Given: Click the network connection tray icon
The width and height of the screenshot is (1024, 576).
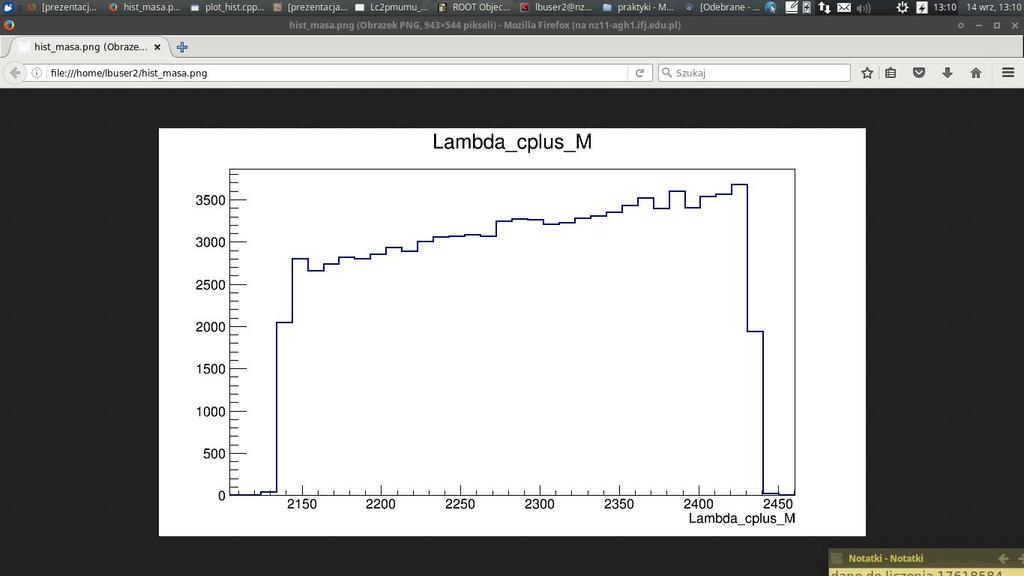Looking at the screenshot, I should (824, 7).
